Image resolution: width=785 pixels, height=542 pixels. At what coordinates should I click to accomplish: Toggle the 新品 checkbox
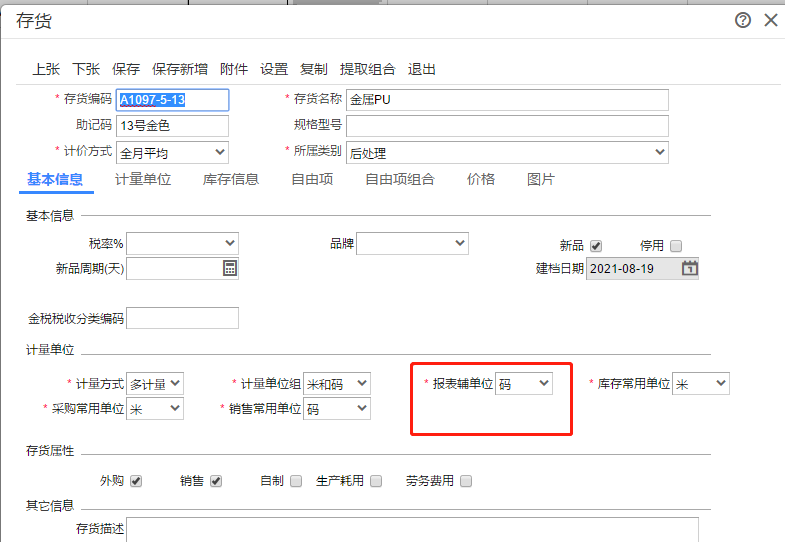coord(596,246)
